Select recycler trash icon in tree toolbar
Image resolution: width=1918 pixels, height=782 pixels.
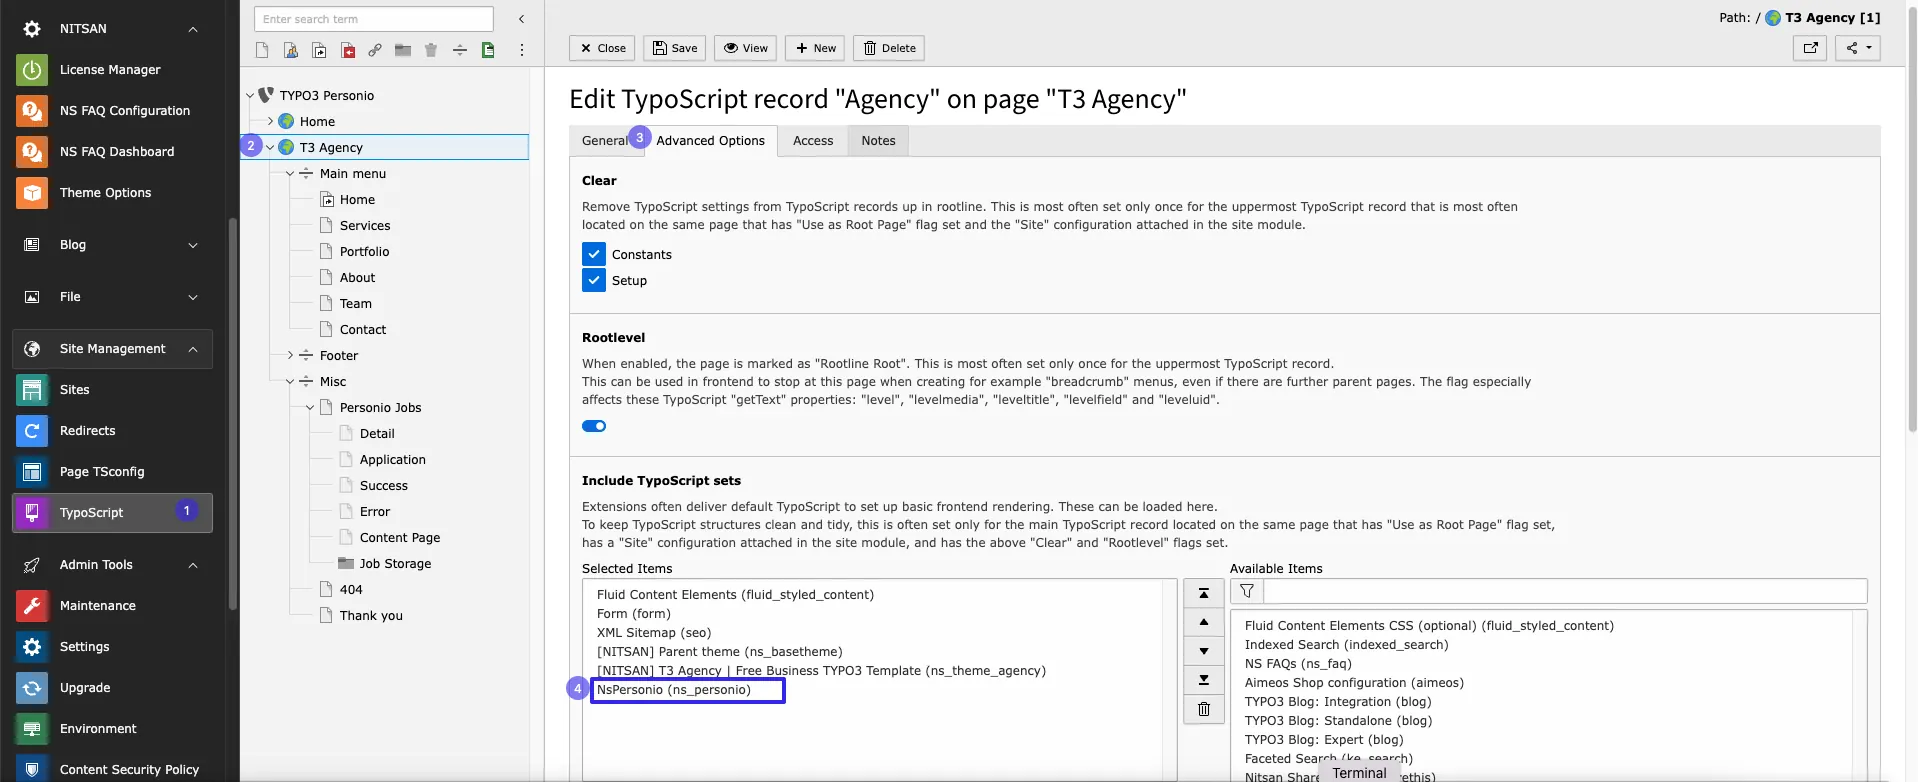click(x=431, y=50)
